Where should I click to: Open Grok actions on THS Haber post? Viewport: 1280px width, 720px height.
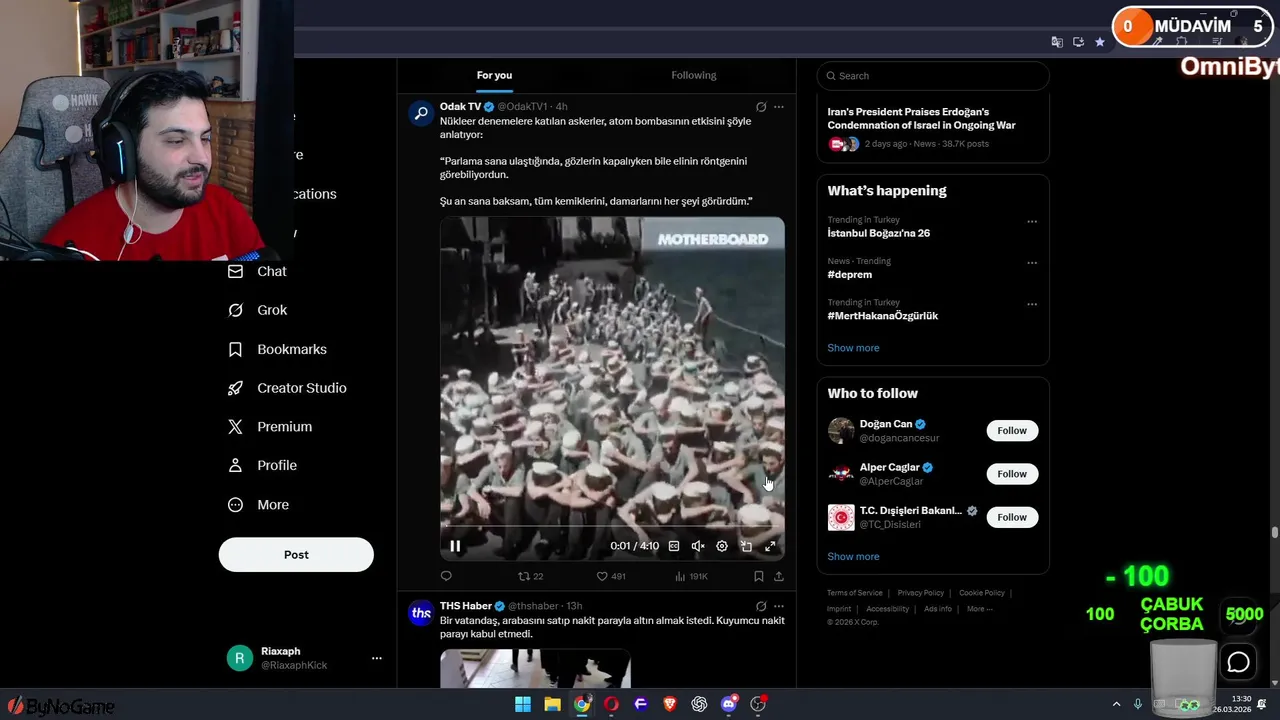tap(761, 606)
